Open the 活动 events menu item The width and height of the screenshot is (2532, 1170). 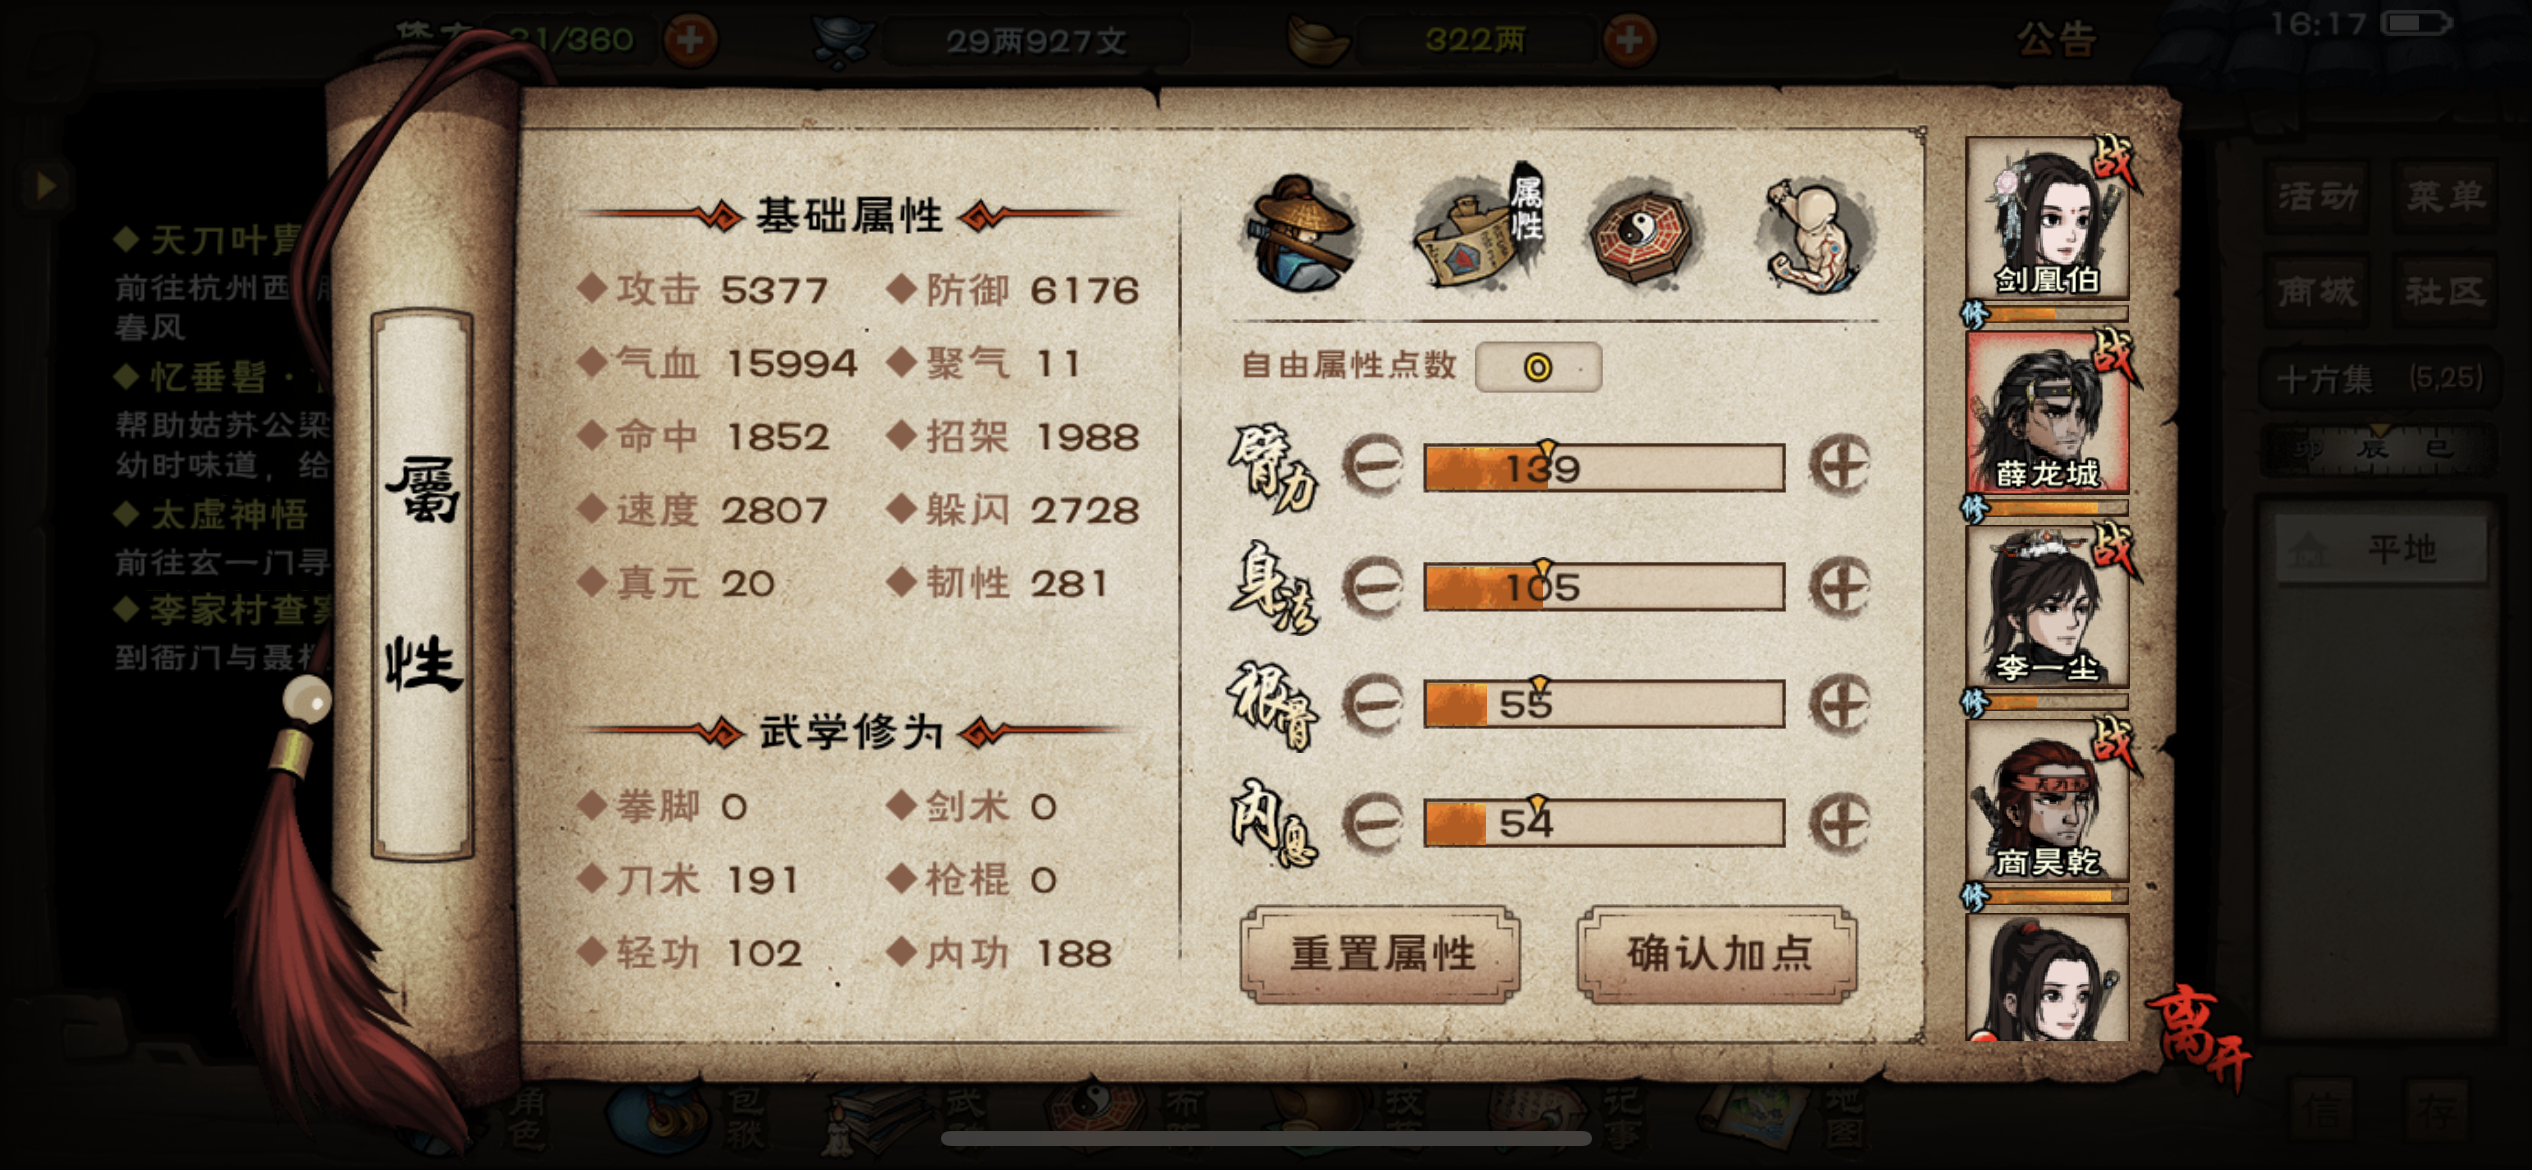pos(2318,196)
